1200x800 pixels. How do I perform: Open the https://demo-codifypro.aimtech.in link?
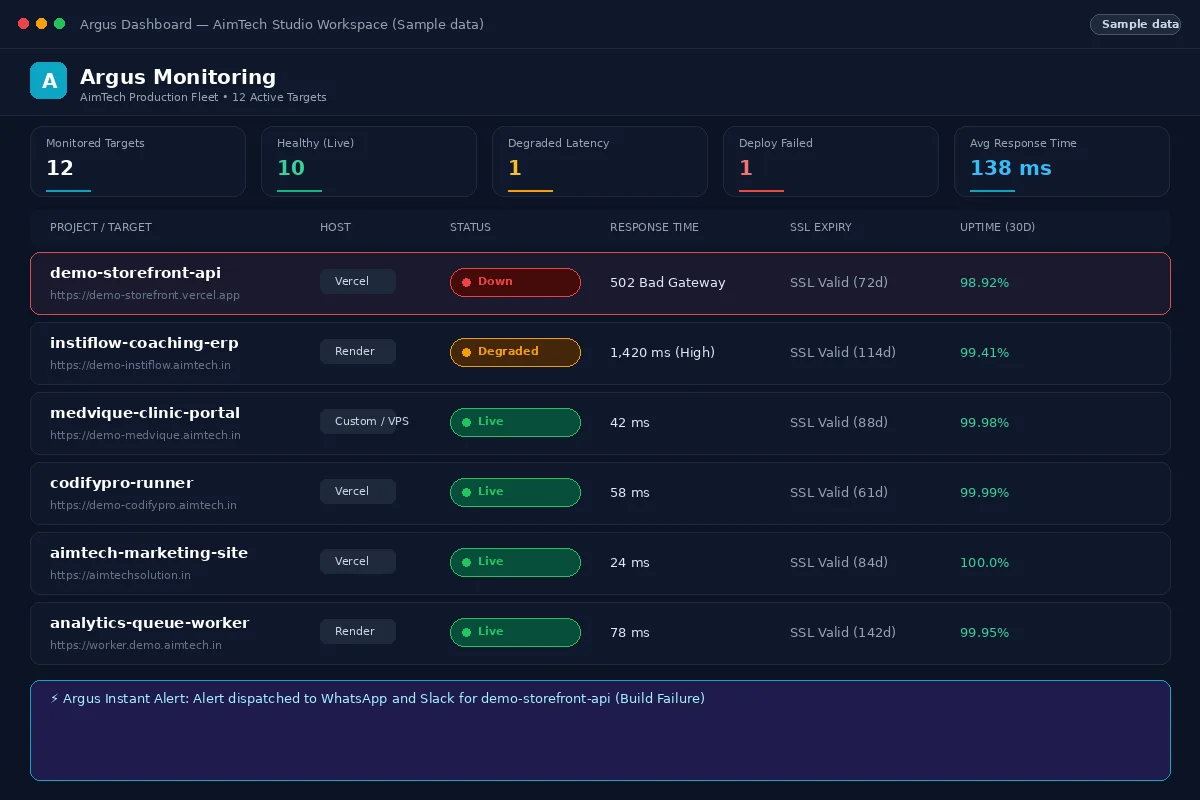pos(143,505)
